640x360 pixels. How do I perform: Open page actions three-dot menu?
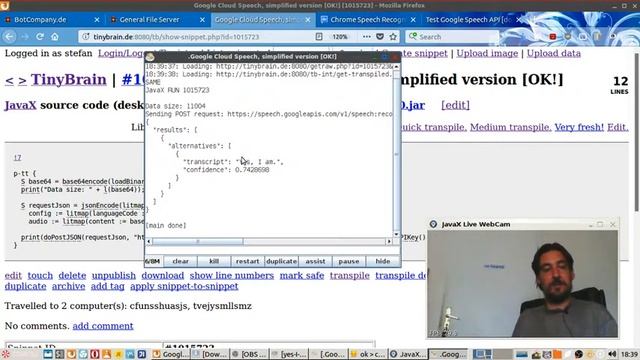[x=367, y=37]
